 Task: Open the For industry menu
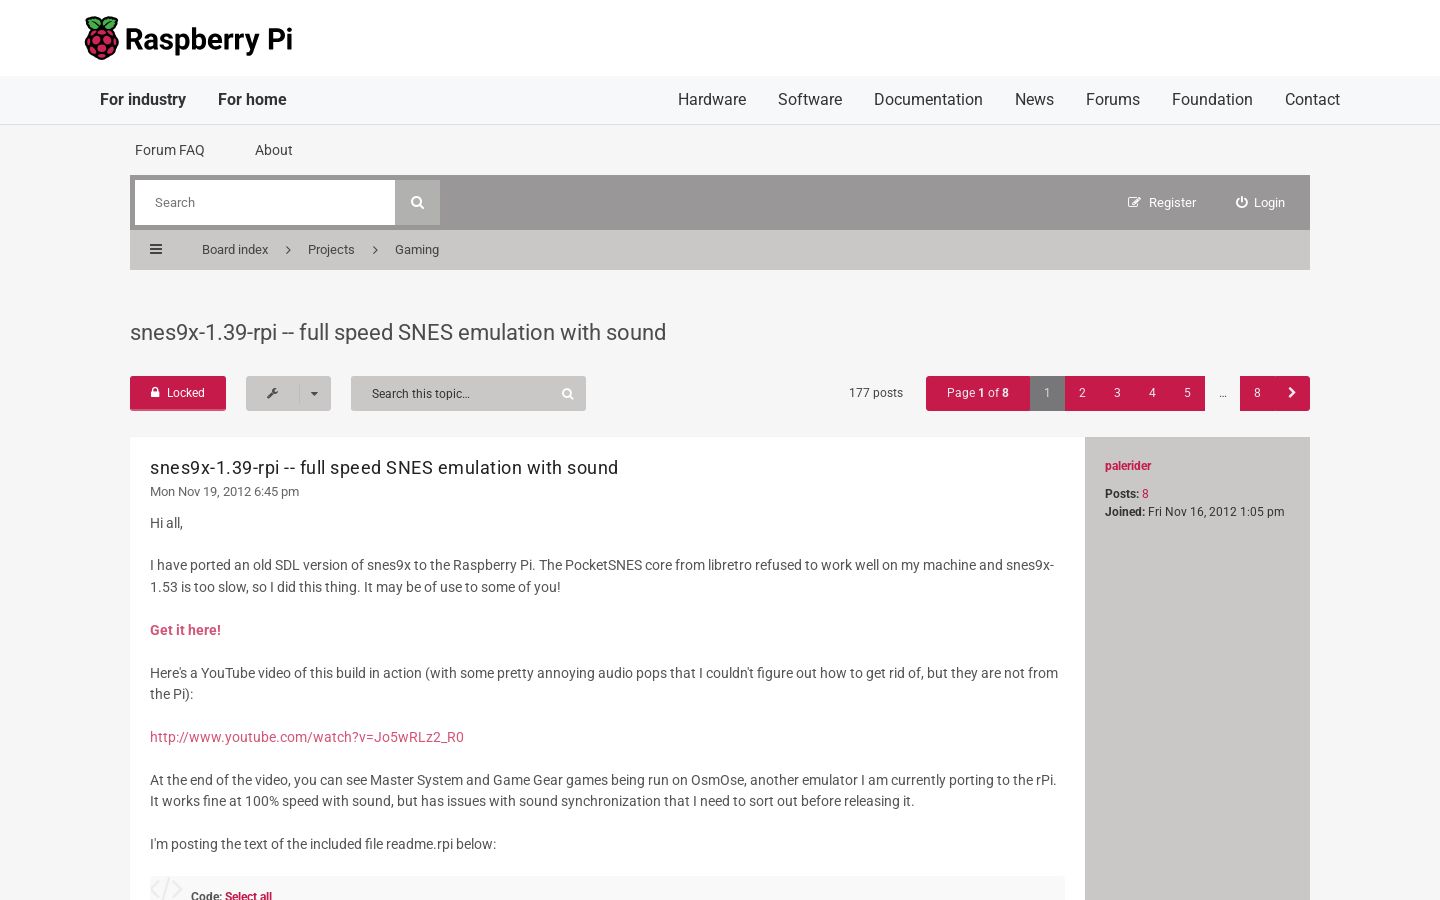143,99
